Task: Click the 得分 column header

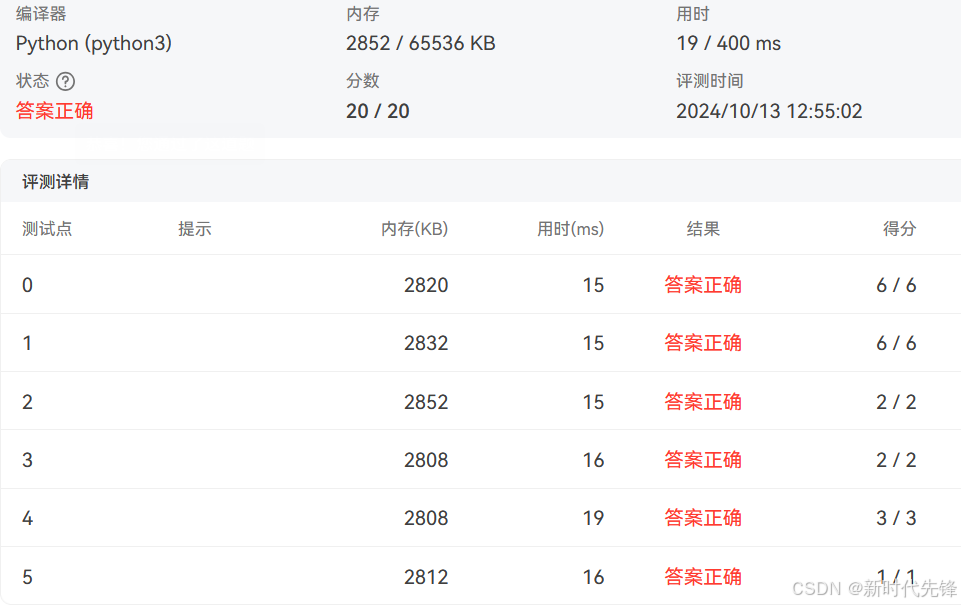Action: coord(899,229)
